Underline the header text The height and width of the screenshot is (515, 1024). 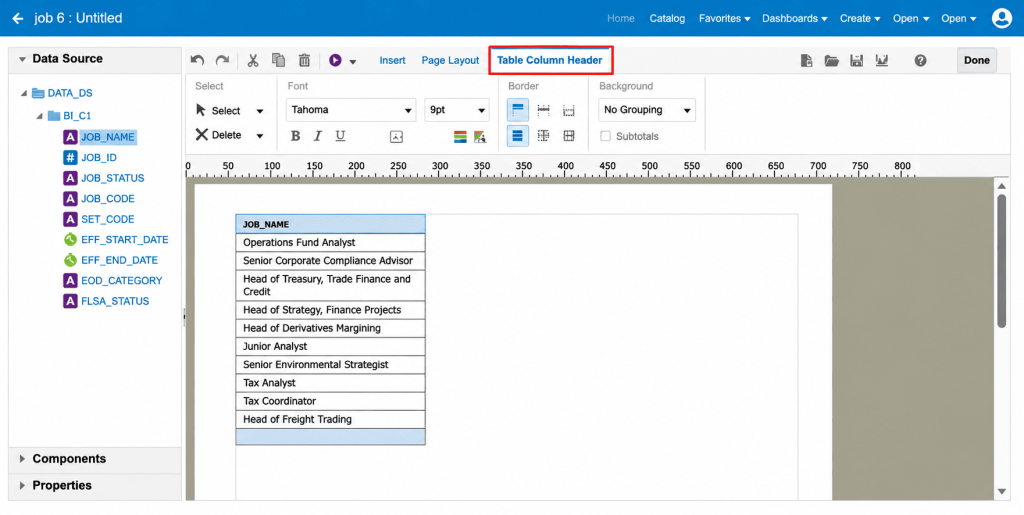340,136
